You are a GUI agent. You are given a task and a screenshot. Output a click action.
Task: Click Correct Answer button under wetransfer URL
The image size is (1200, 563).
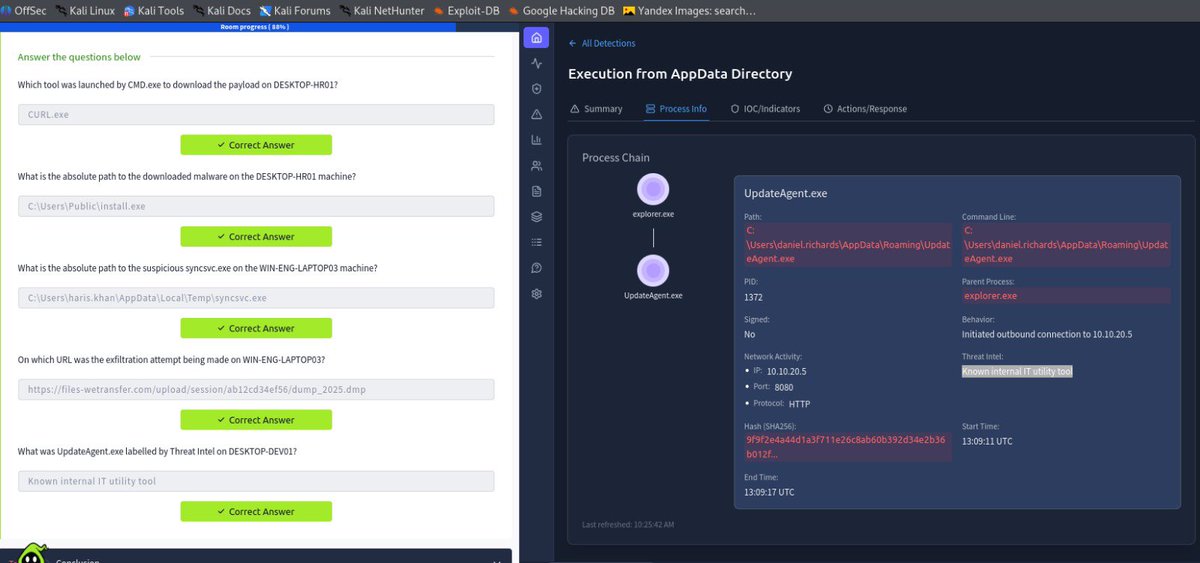click(x=256, y=420)
